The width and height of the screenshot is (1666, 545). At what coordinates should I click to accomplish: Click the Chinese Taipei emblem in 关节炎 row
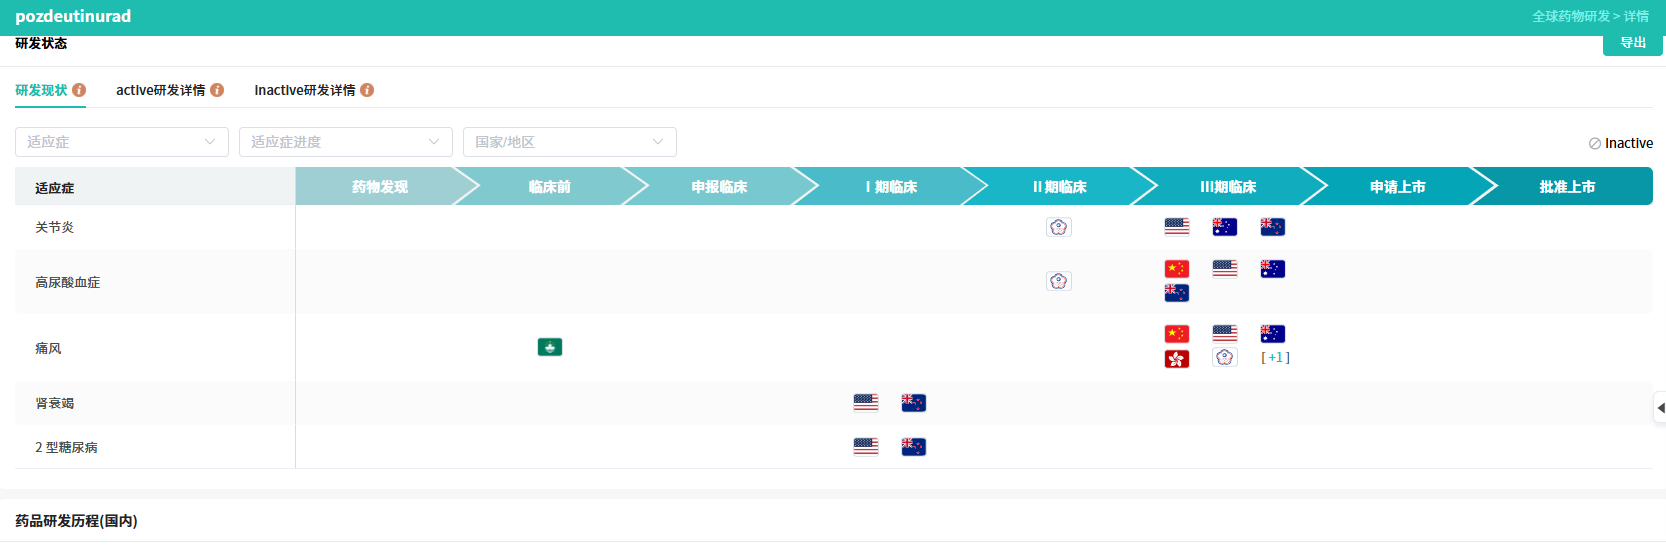click(x=1059, y=227)
